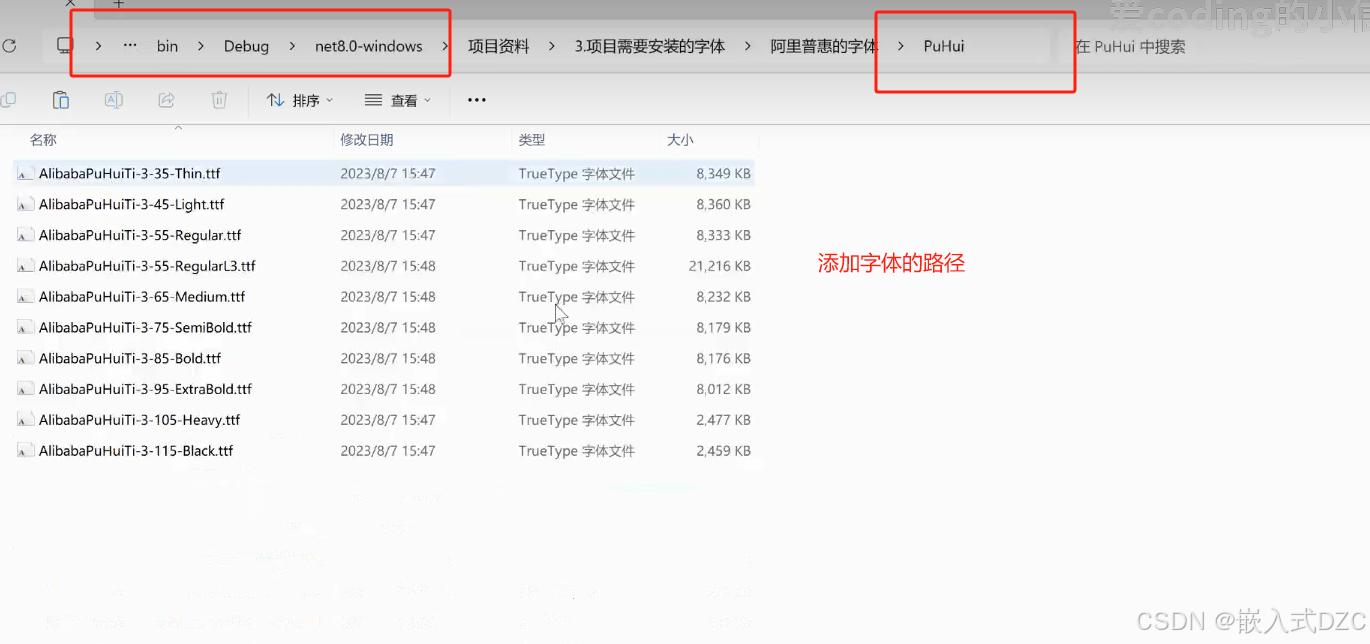
Task: Expand chevron between bin and Debug
Action: pyautogui.click(x=201, y=46)
